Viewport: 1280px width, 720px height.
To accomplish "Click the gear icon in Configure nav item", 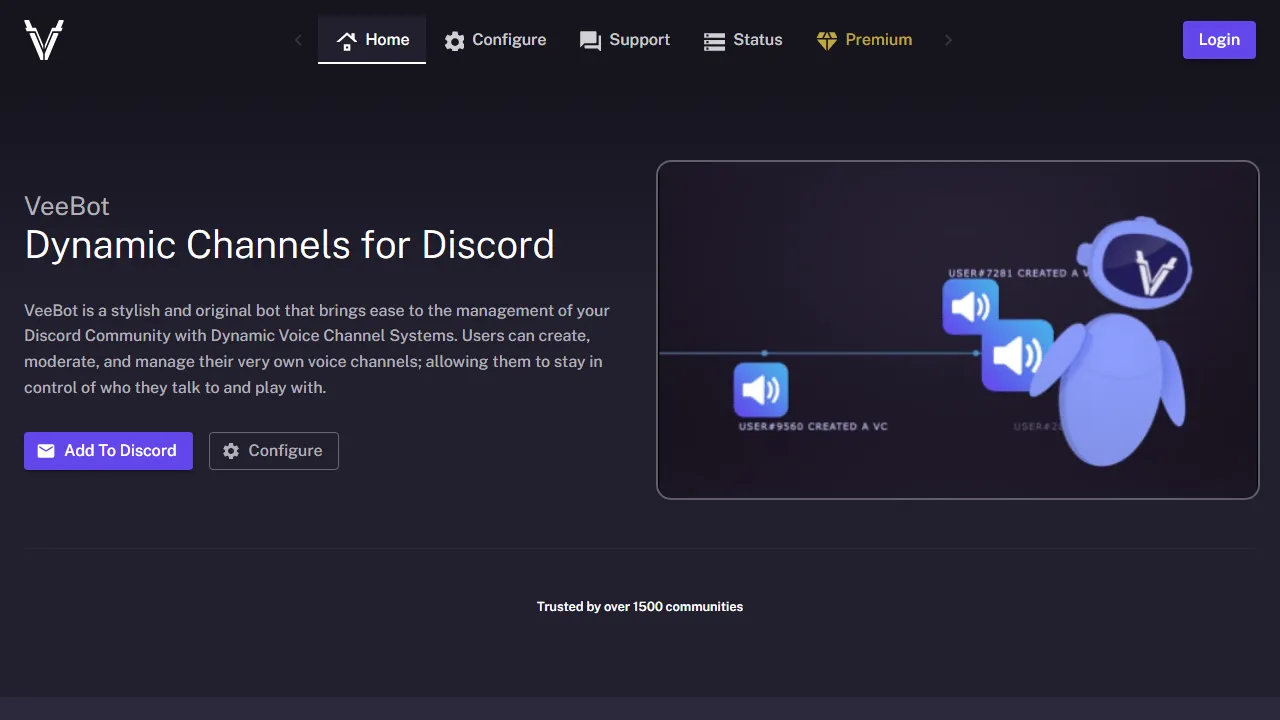I will [x=455, y=40].
